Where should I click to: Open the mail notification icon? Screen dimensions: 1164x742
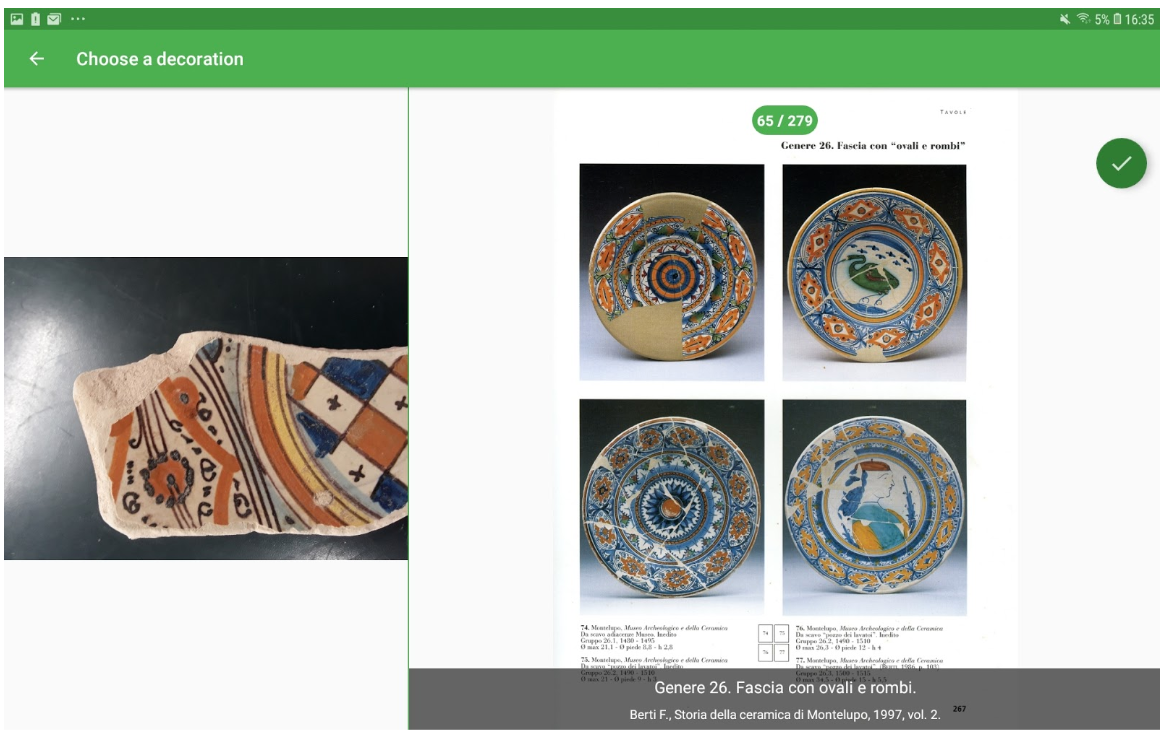[x=54, y=19]
